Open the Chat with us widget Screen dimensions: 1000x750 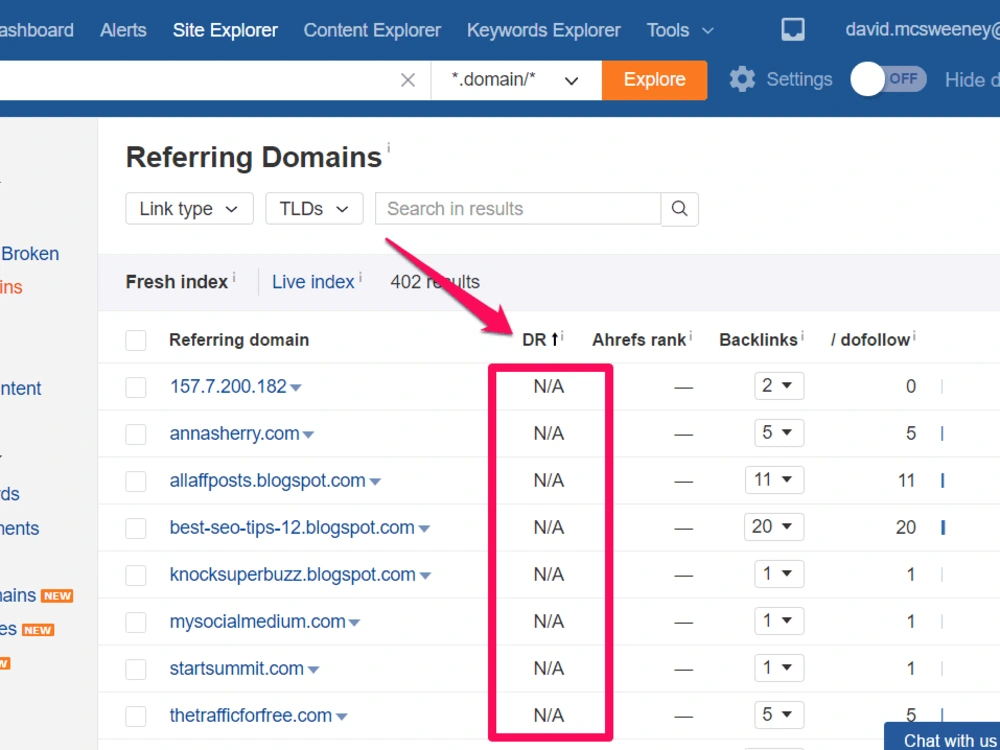click(943, 737)
